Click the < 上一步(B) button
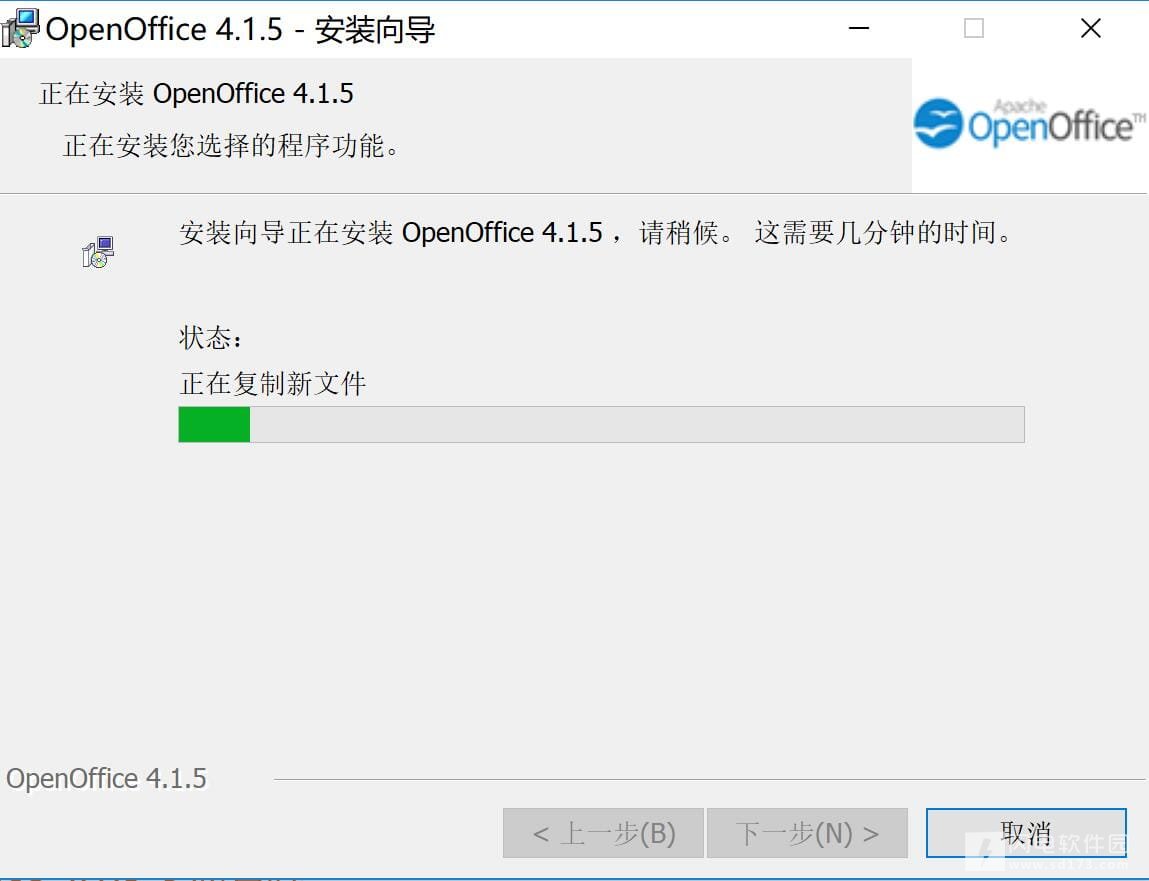This screenshot has width=1149, height=881. click(x=603, y=833)
